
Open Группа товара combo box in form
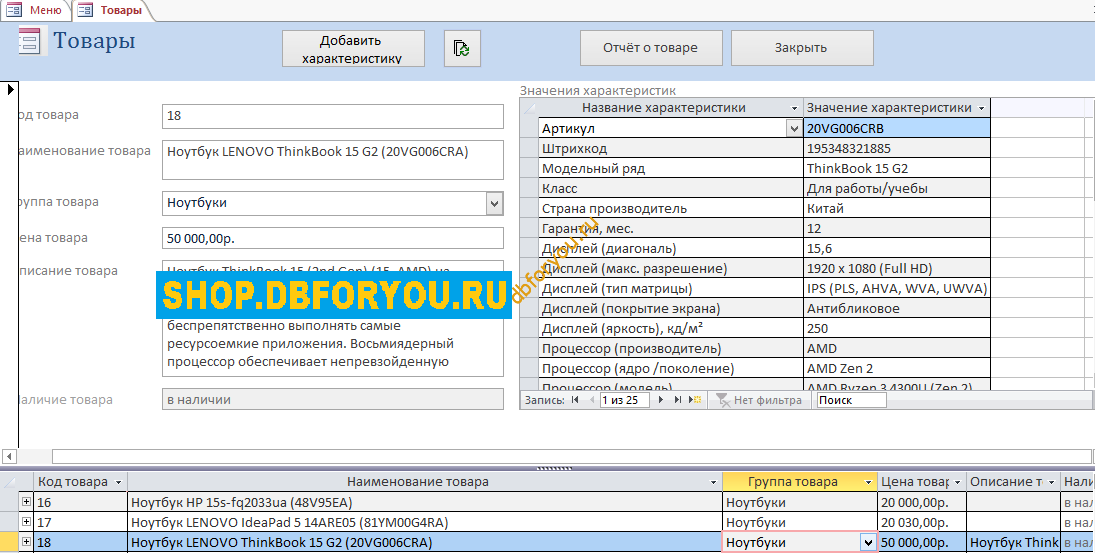coord(494,203)
